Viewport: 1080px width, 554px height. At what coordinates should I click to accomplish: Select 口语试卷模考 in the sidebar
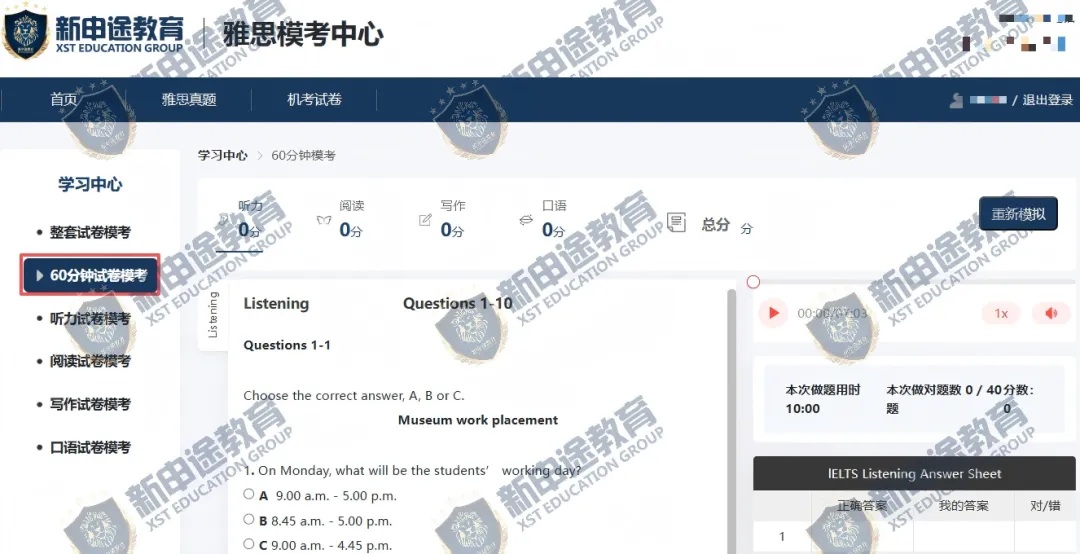click(x=90, y=447)
